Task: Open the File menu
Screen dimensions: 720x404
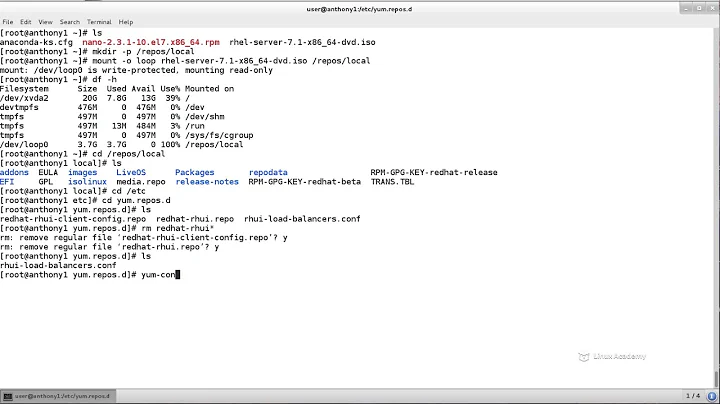Action: (8, 22)
